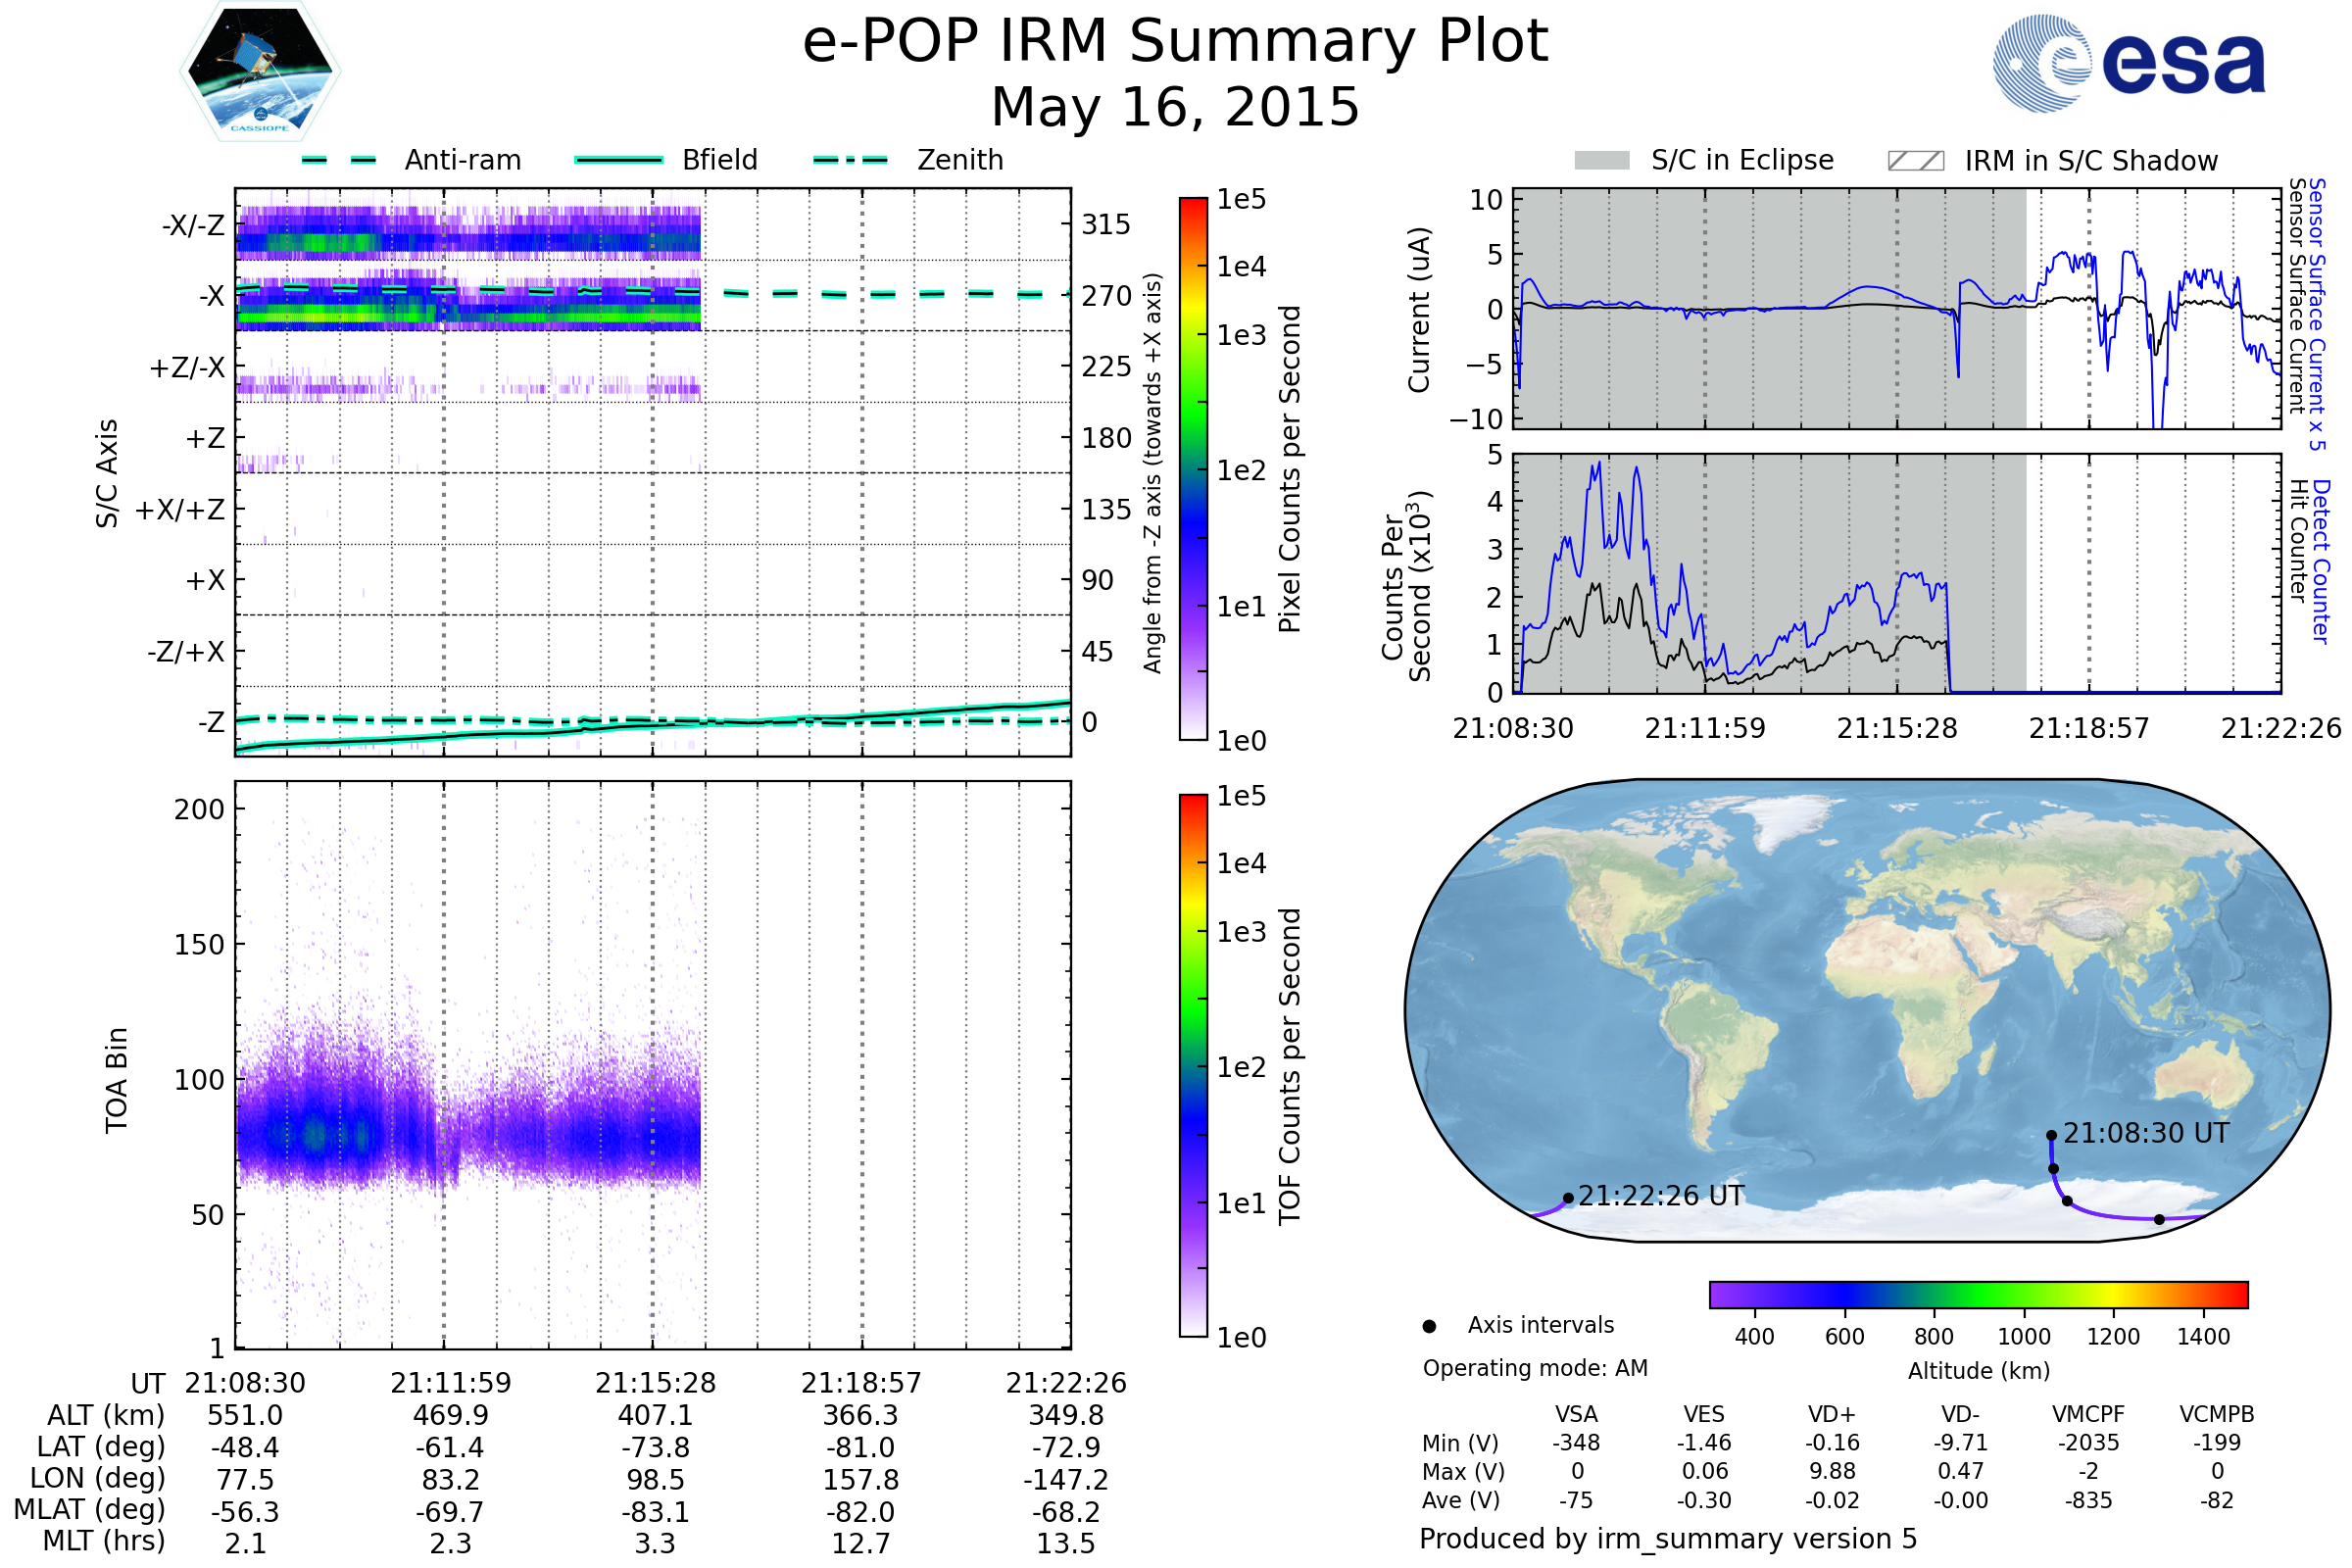Click the Zenith dash-dot legend marker
The height and width of the screenshot is (1568, 2352).
(x=850, y=160)
